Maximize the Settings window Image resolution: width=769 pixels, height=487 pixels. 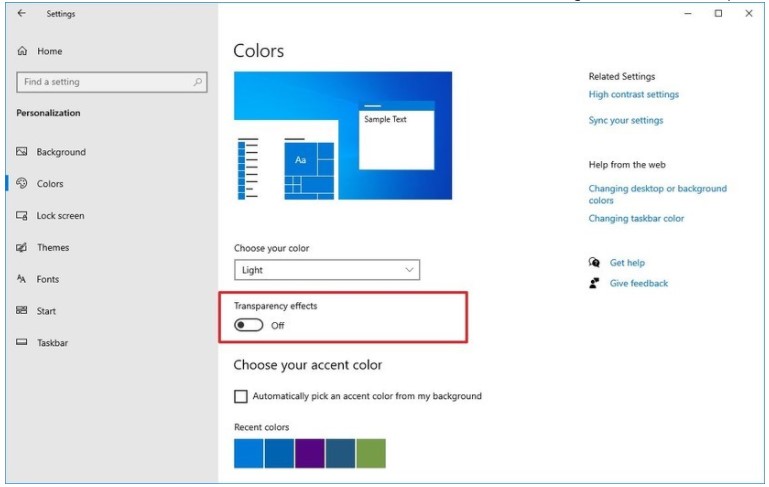pos(718,14)
